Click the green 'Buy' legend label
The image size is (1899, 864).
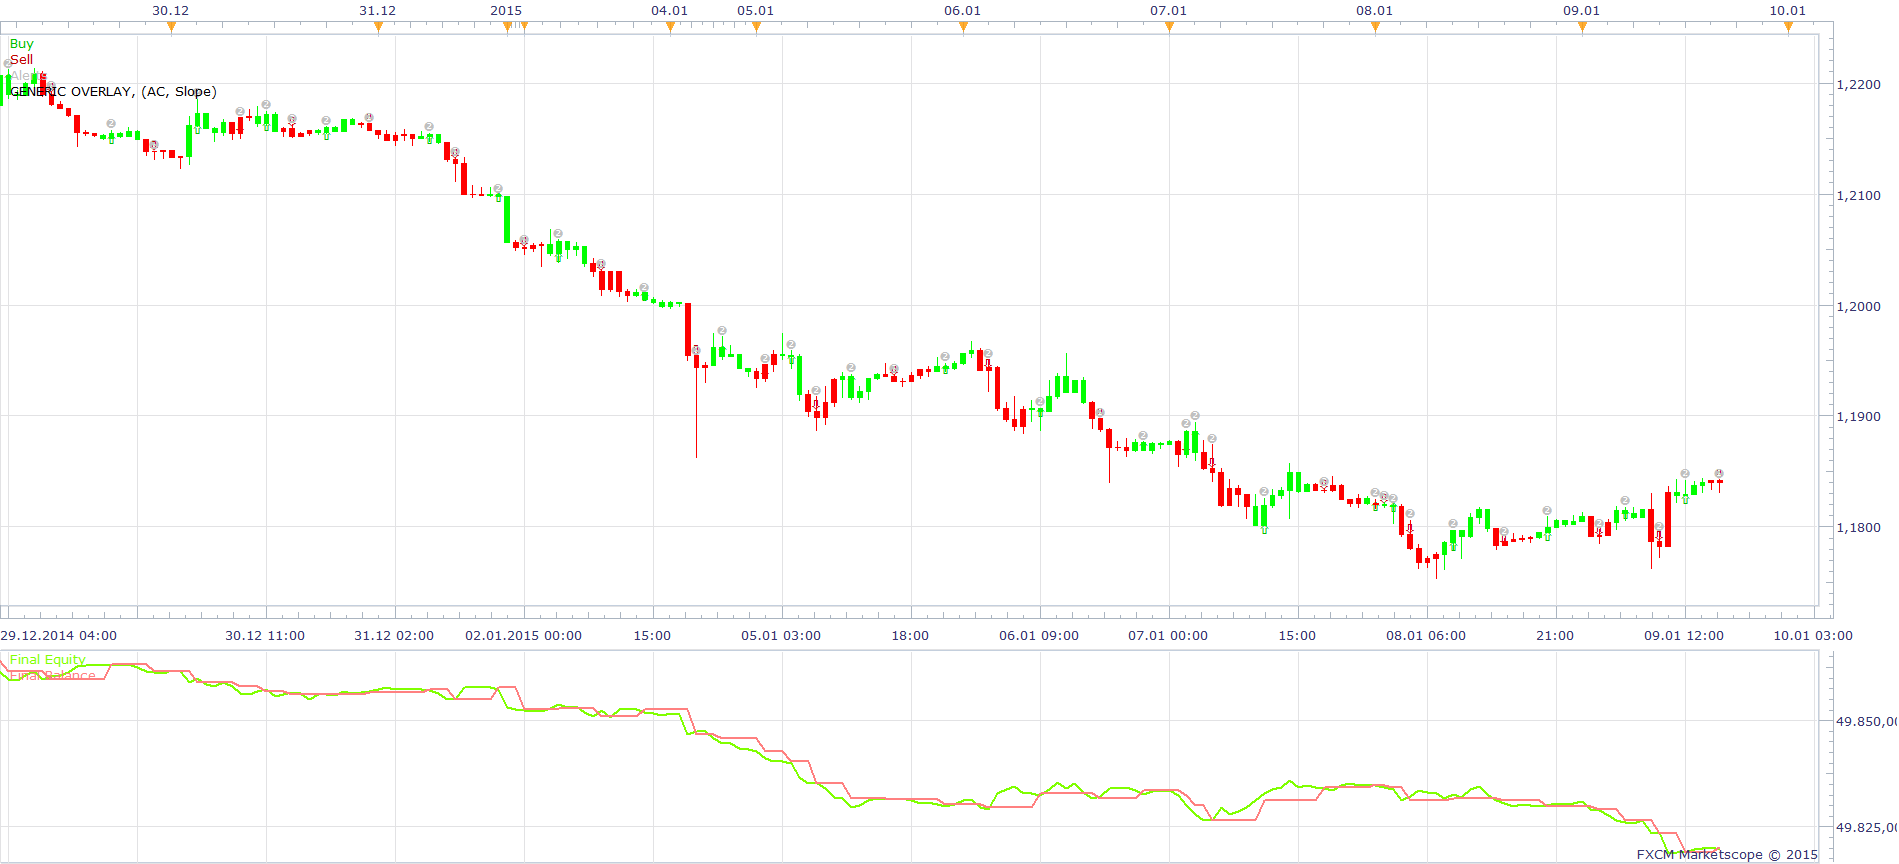click(x=21, y=44)
